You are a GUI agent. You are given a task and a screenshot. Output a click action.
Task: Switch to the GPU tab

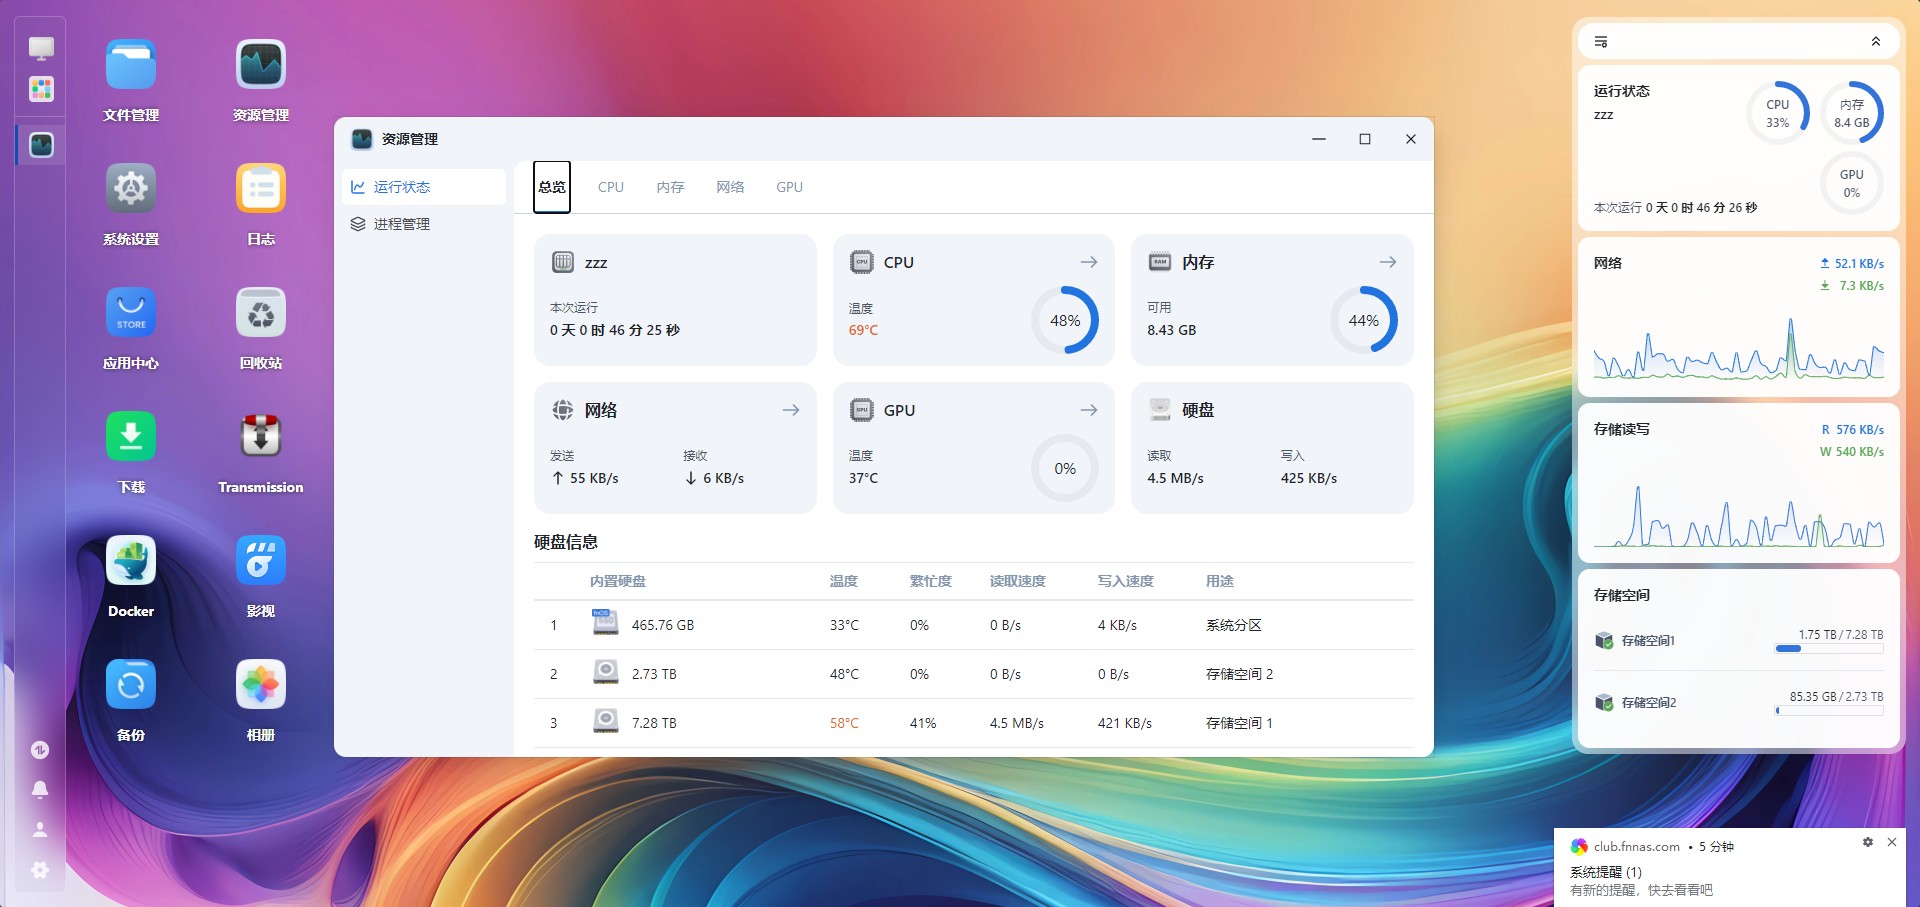[789, 187]
